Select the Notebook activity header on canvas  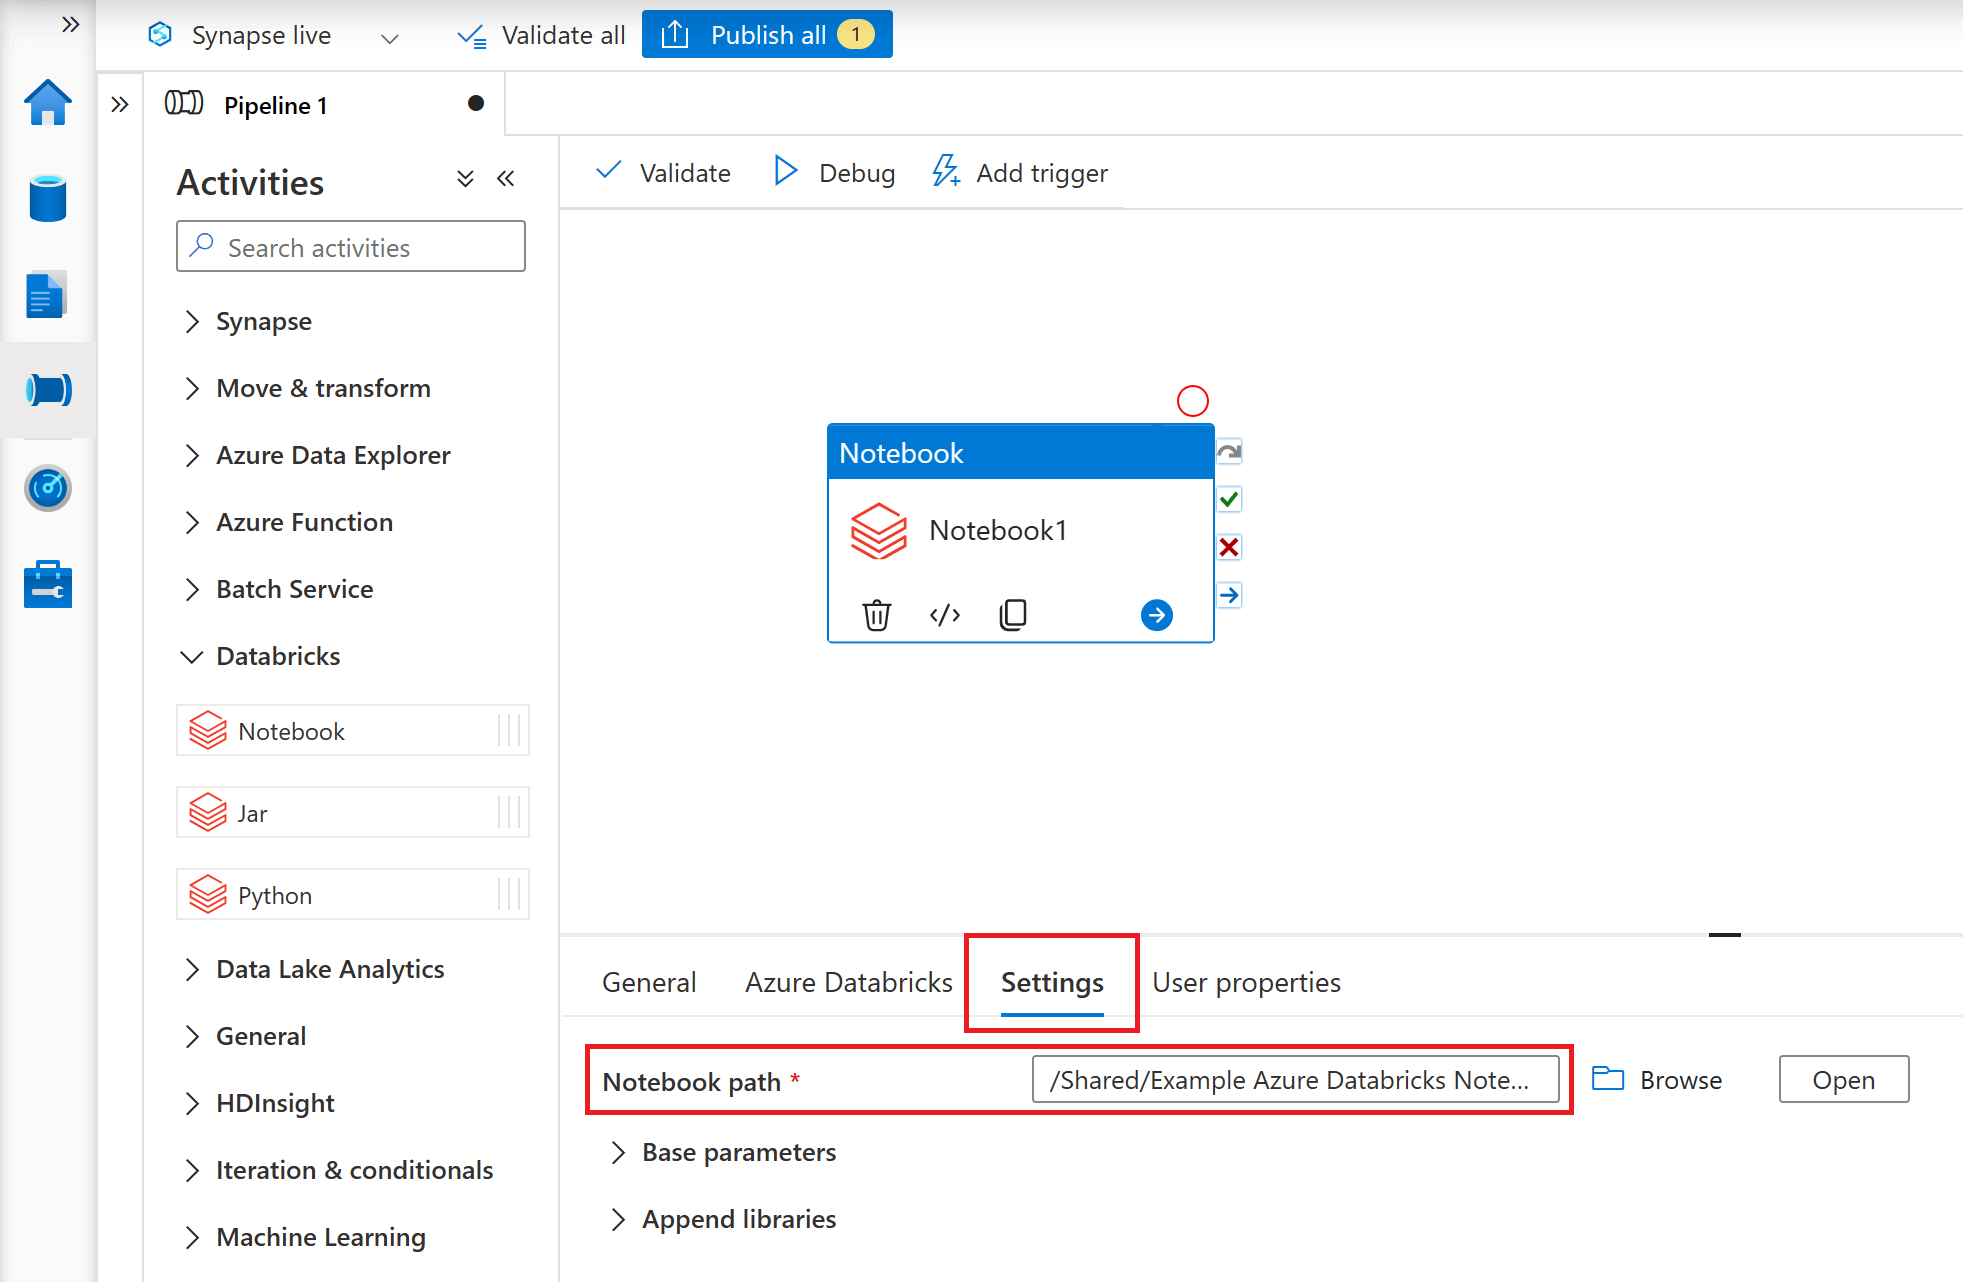1021,453
